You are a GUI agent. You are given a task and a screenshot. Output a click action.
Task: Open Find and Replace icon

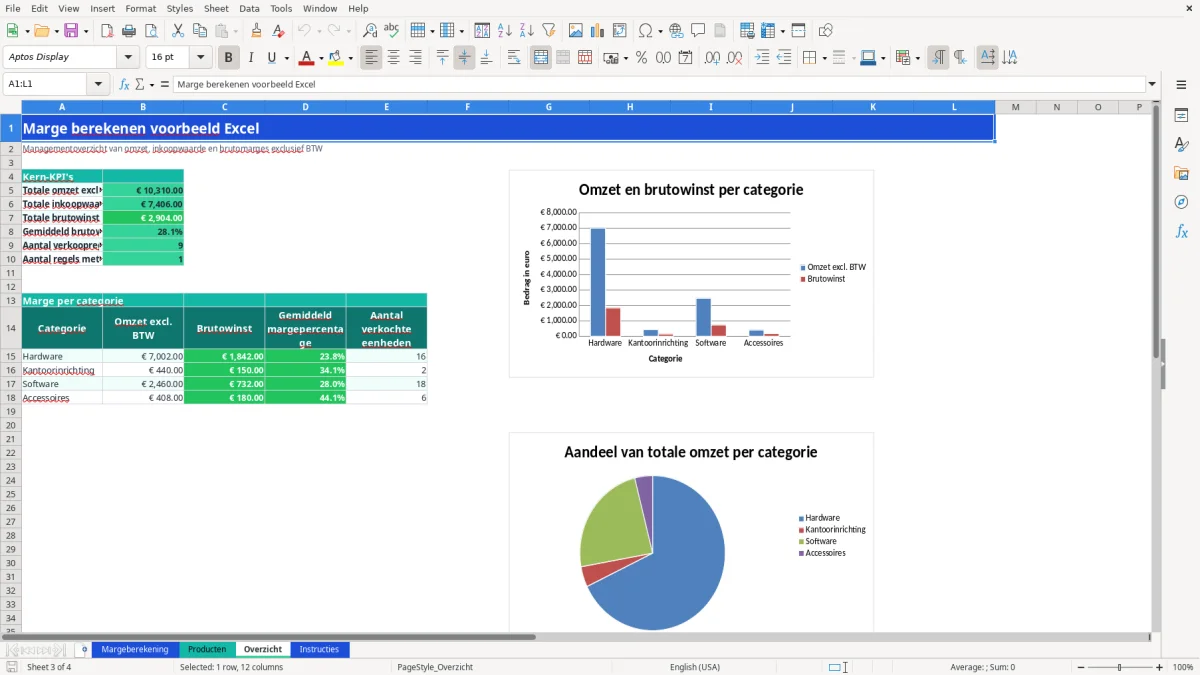[370, 31]
